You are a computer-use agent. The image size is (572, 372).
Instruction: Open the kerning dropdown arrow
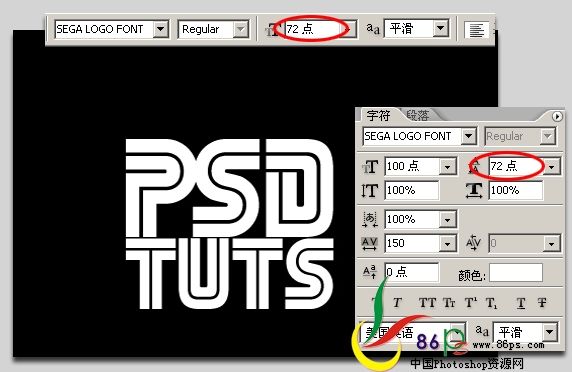551,244
